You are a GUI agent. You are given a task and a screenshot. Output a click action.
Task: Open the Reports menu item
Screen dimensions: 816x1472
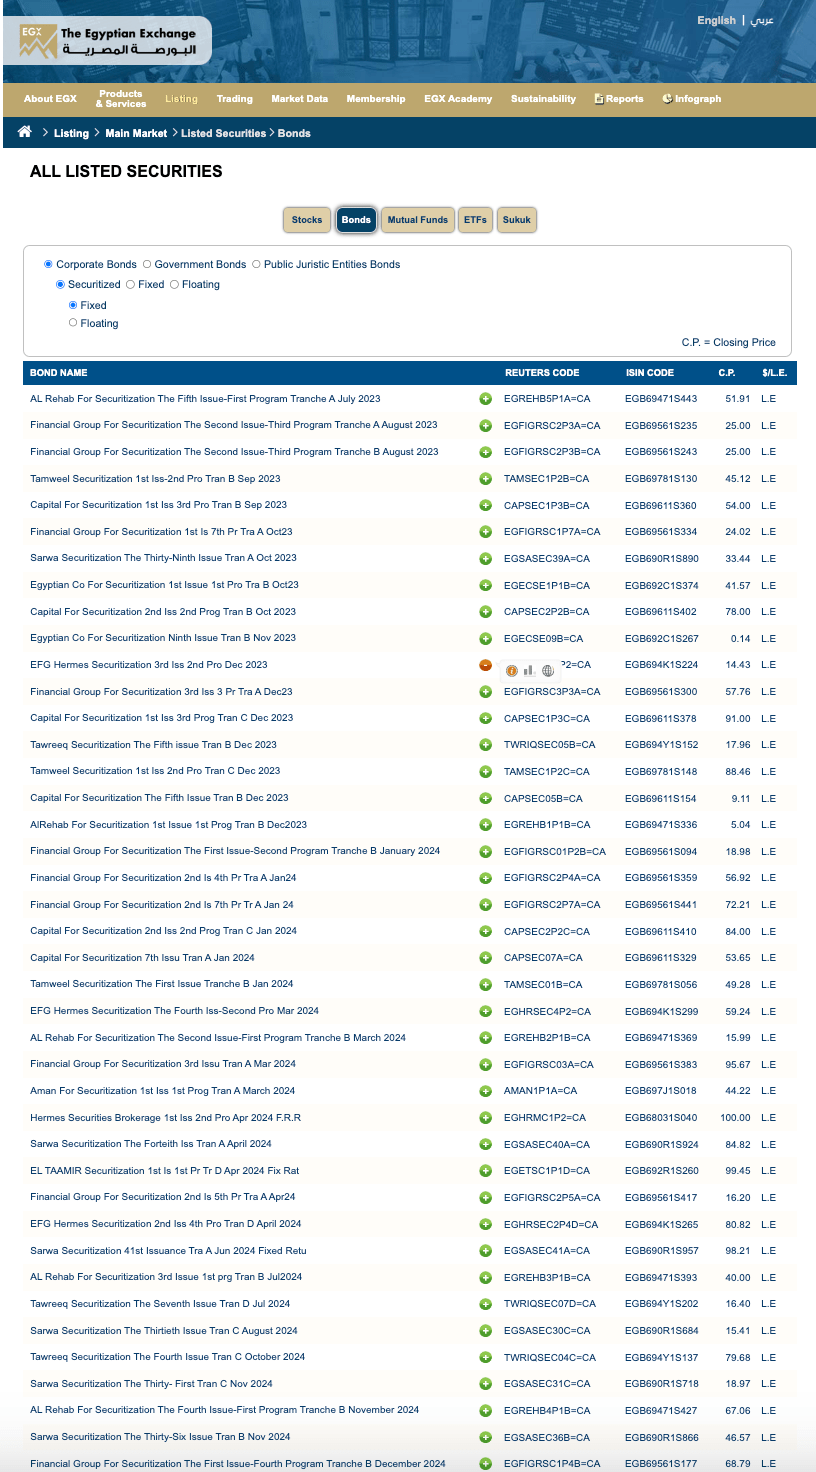pos(619,99)
